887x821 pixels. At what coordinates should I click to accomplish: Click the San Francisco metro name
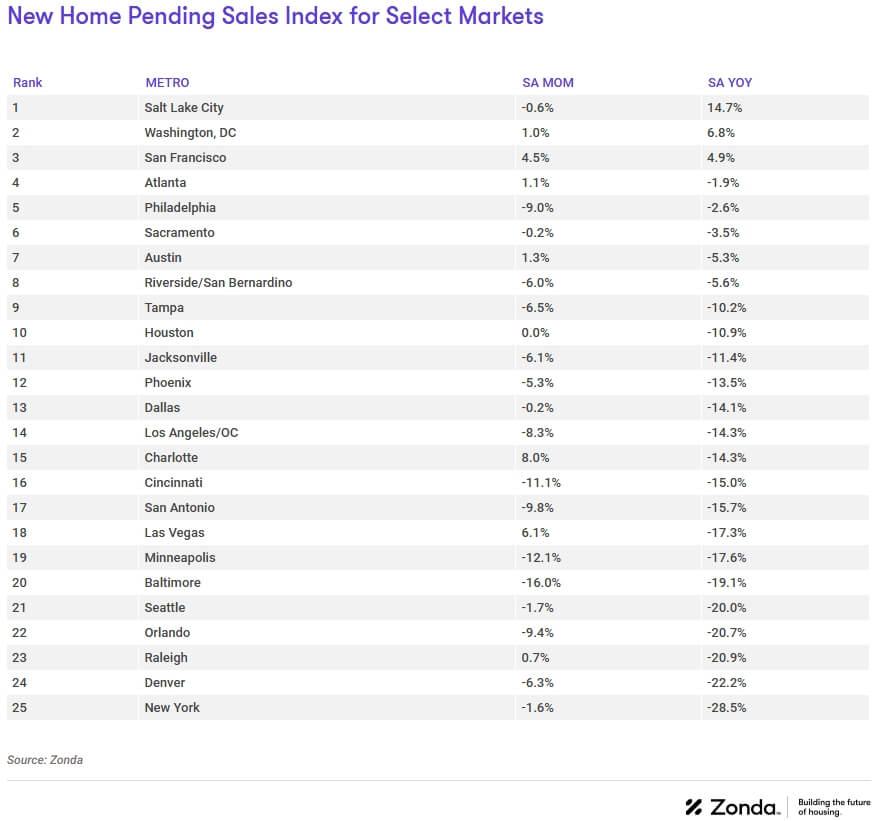point(185,158)
